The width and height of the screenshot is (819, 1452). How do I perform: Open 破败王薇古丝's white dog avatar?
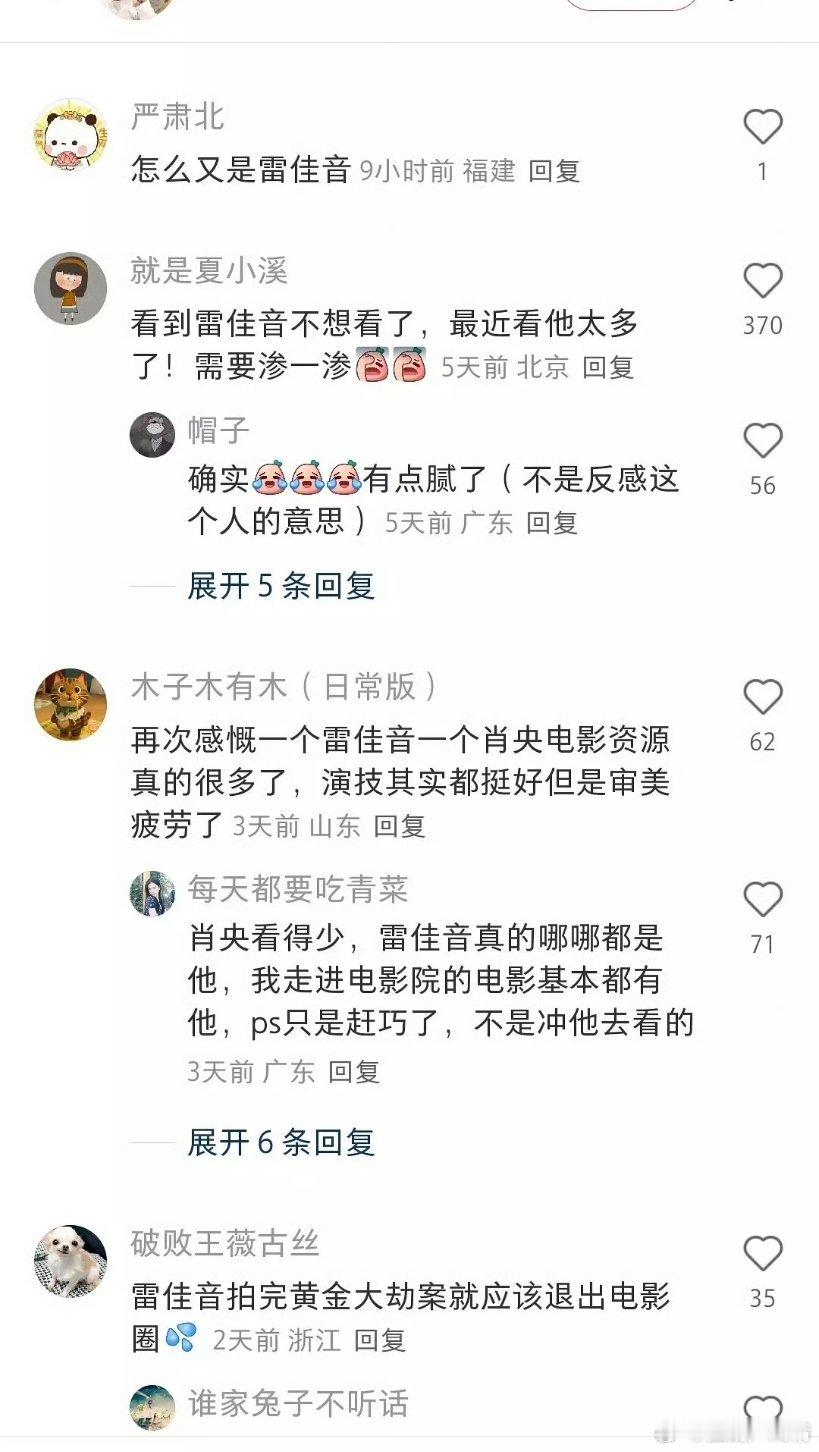(70, 1261)
